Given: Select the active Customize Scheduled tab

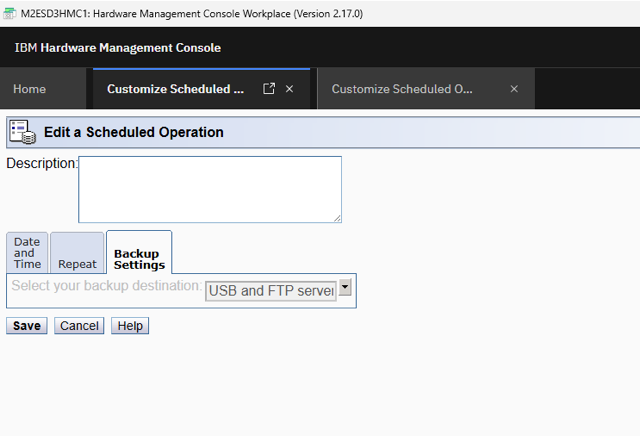Looking at the screenshot, I should pos(176,89).
